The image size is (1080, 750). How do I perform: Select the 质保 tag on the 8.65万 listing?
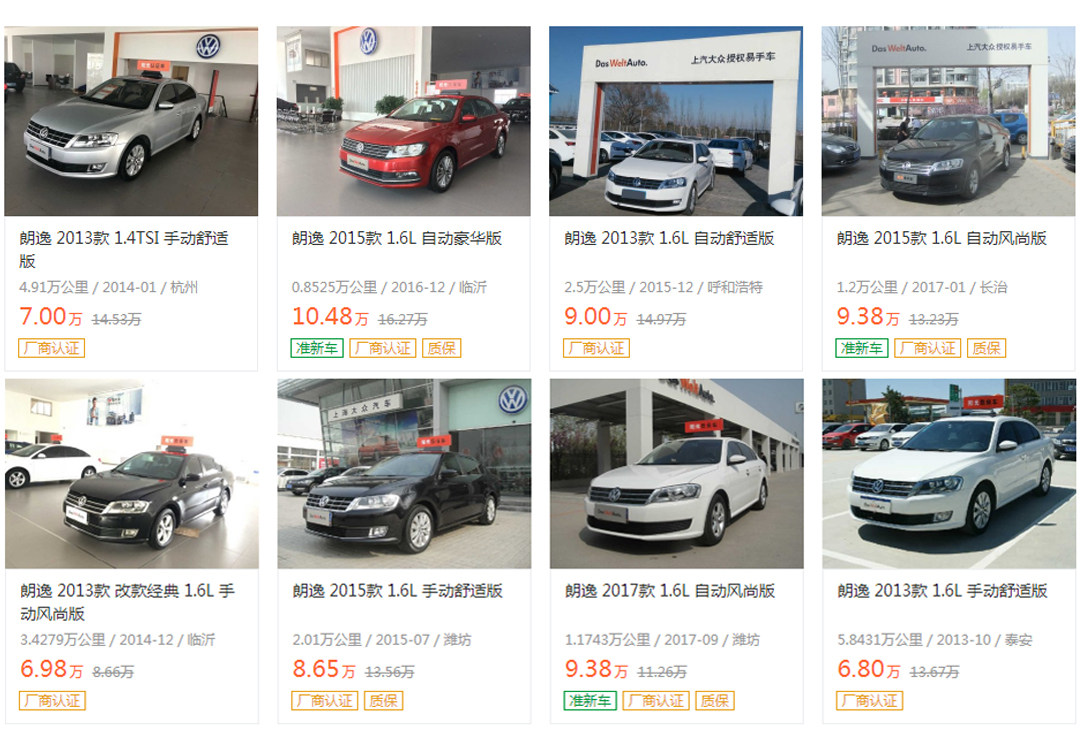pos(384,700)
